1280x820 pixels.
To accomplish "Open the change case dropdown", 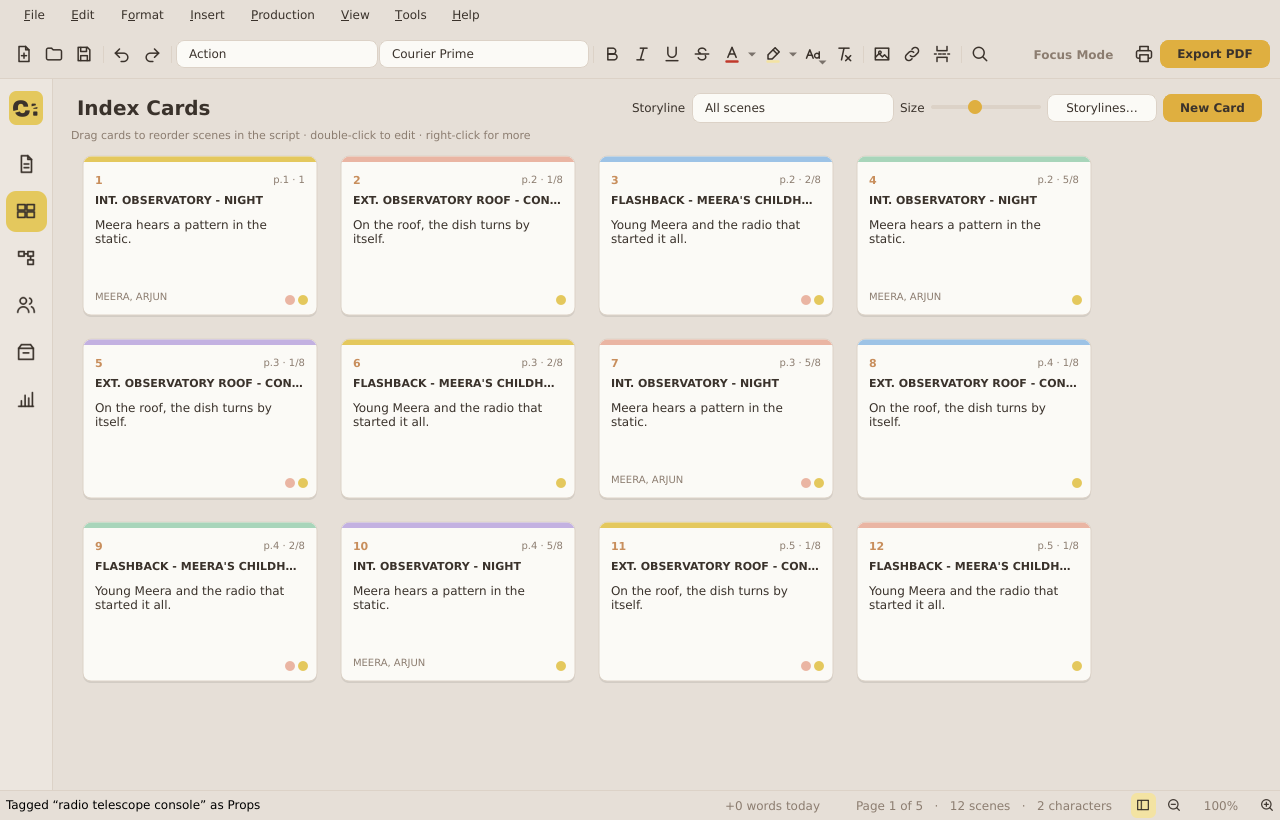I will (815, 54).
